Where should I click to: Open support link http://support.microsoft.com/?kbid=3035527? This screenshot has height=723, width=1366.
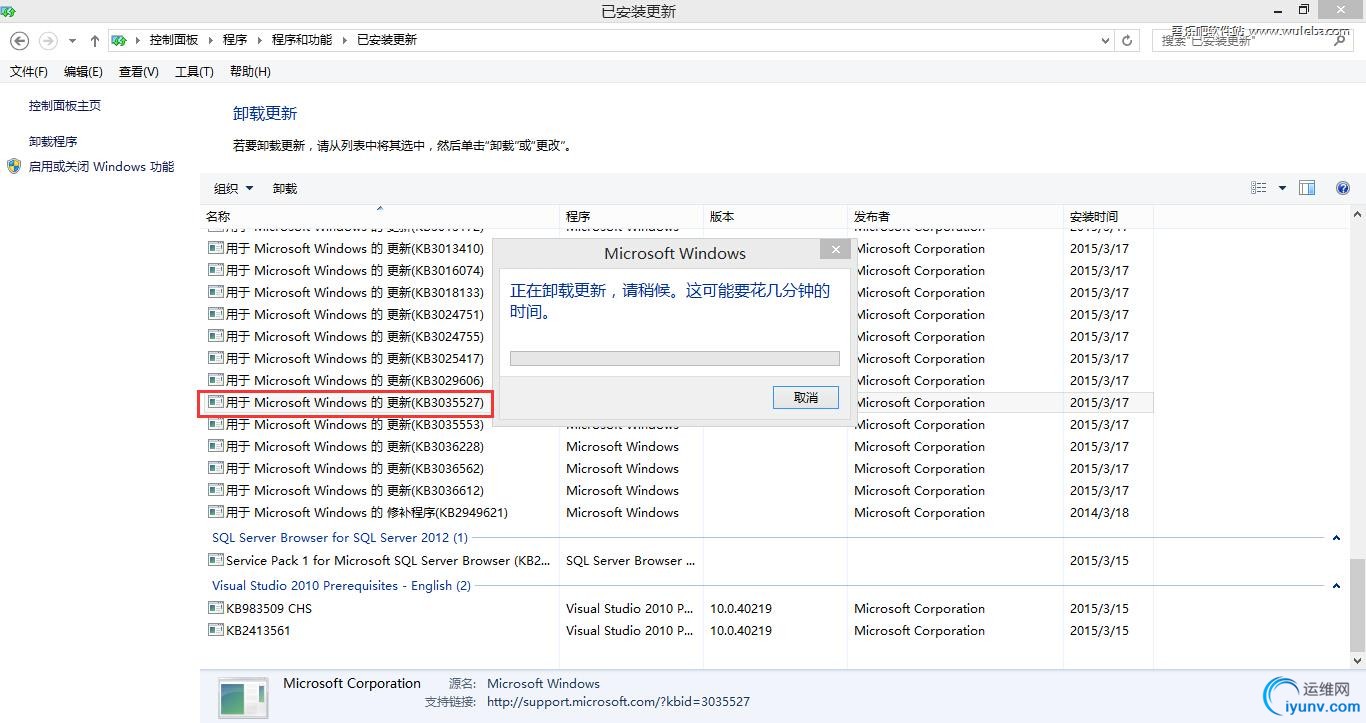[618, 702]
